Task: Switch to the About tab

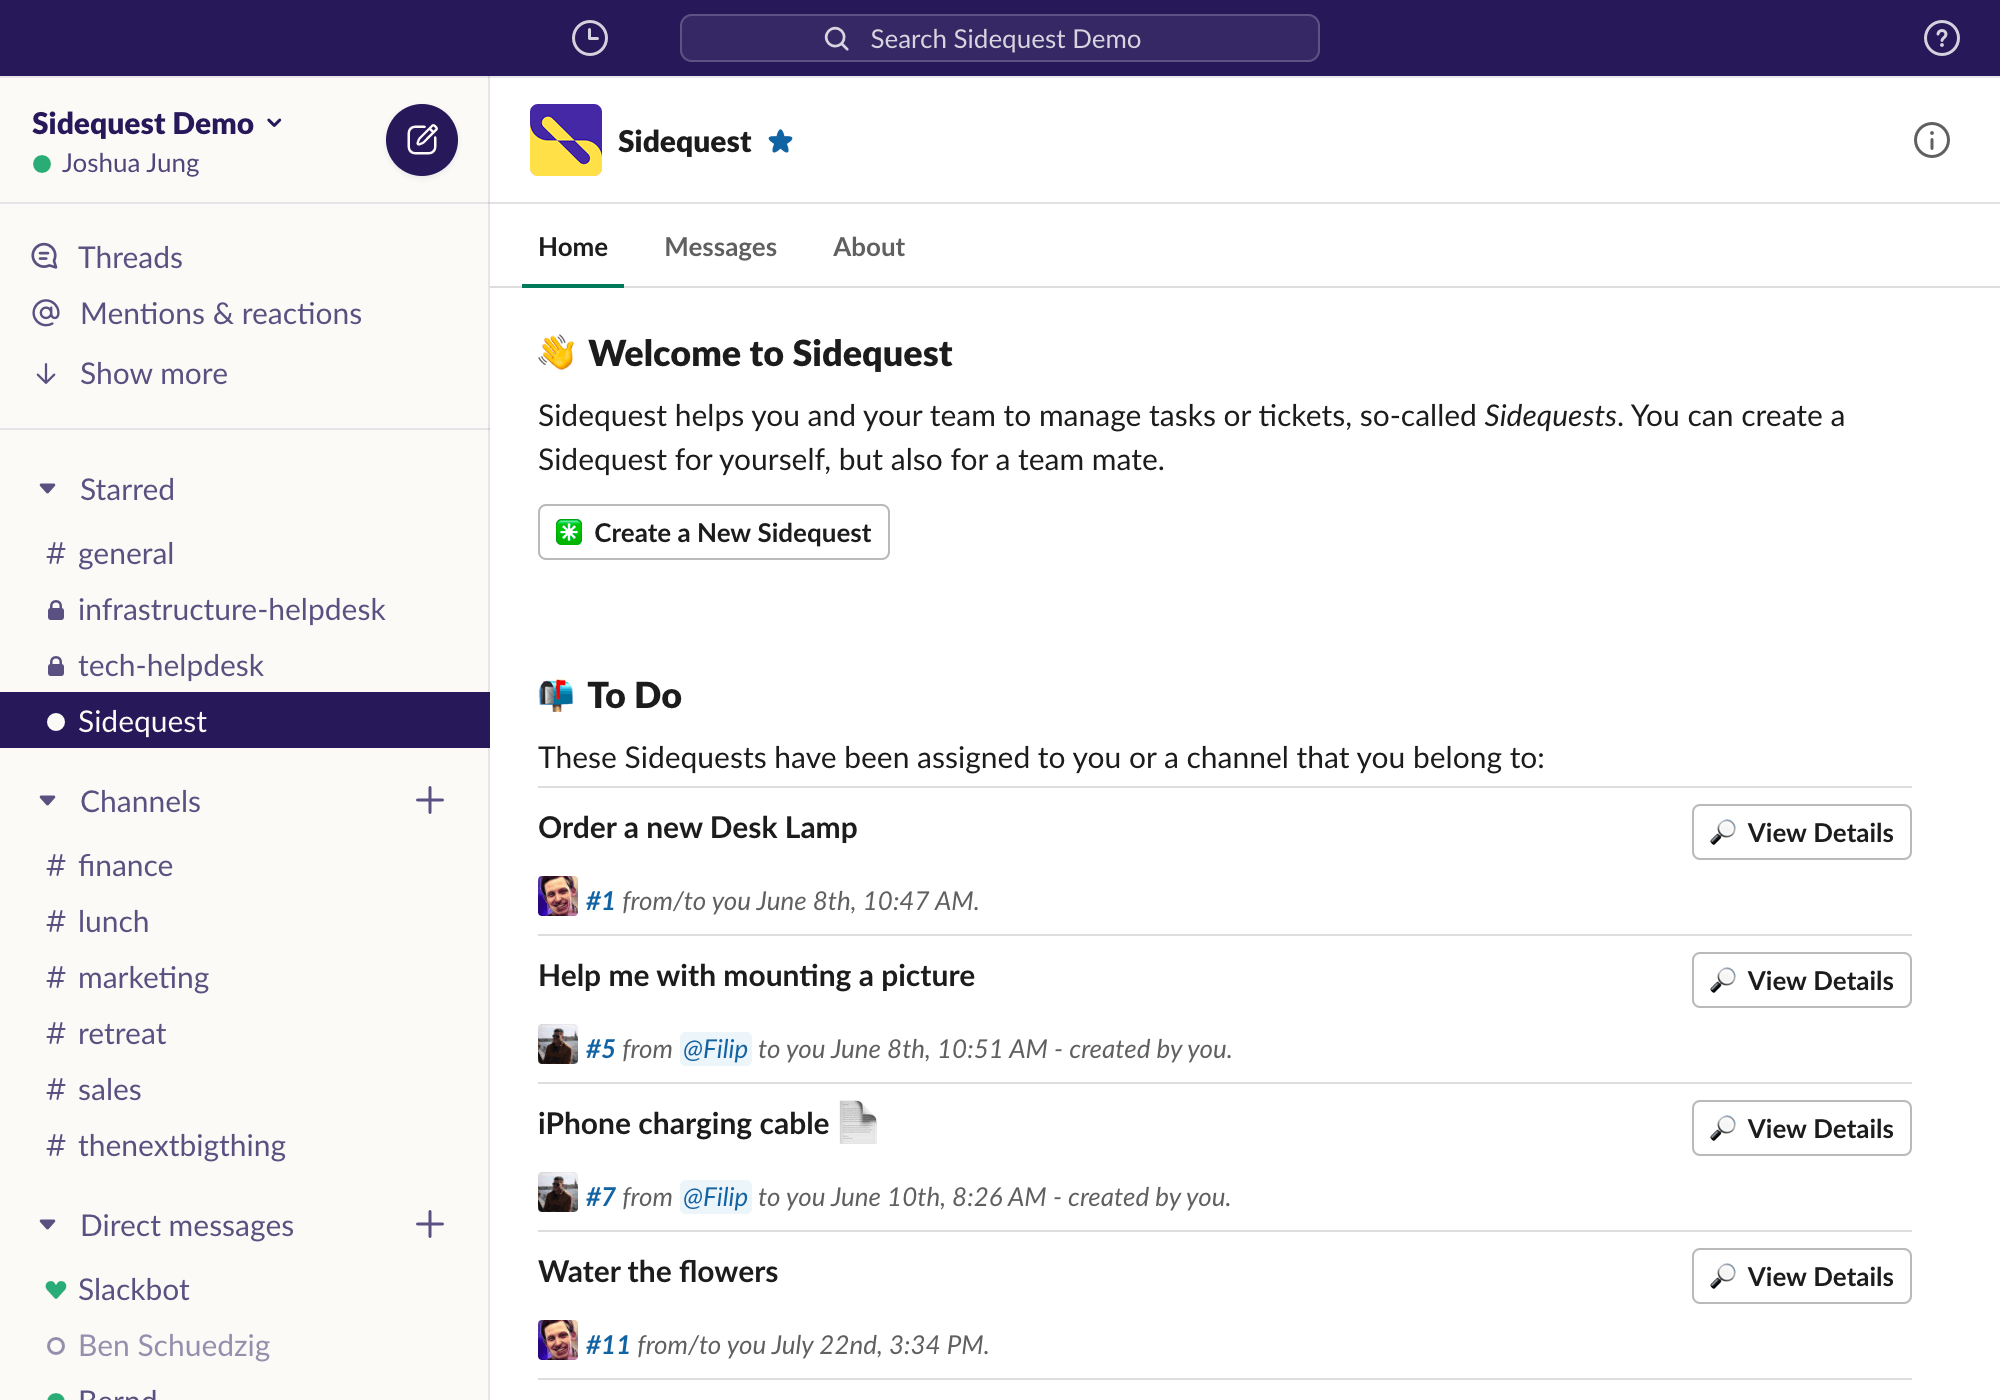Action: tap(869, 247)
